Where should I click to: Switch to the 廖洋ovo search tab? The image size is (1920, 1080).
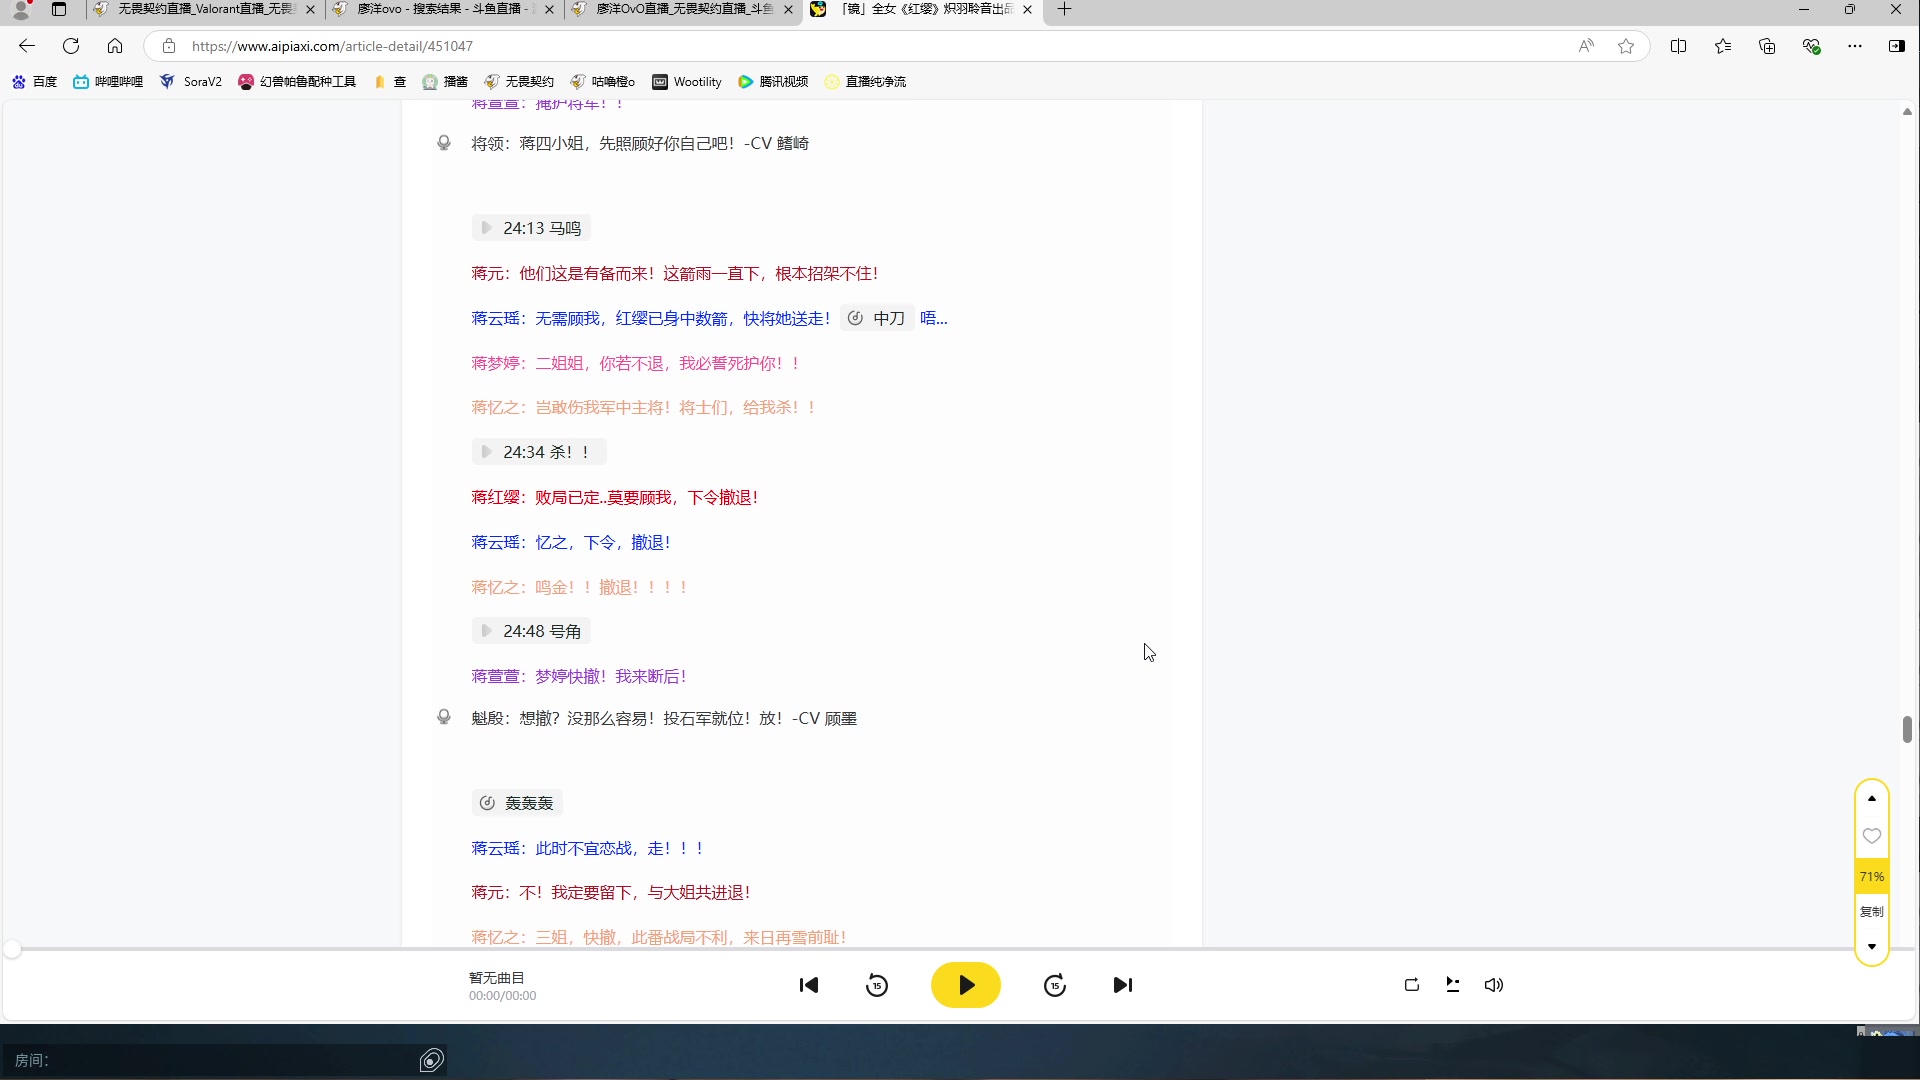click(x=440, y=10)
